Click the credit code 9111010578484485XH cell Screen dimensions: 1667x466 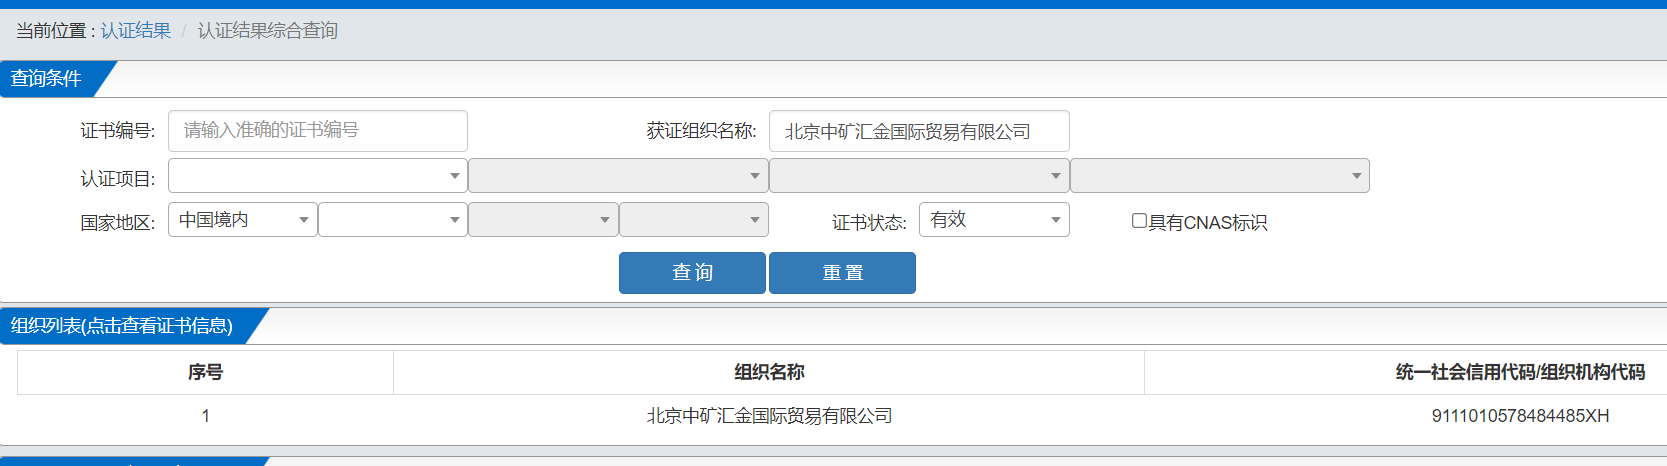click(1520, 416)
